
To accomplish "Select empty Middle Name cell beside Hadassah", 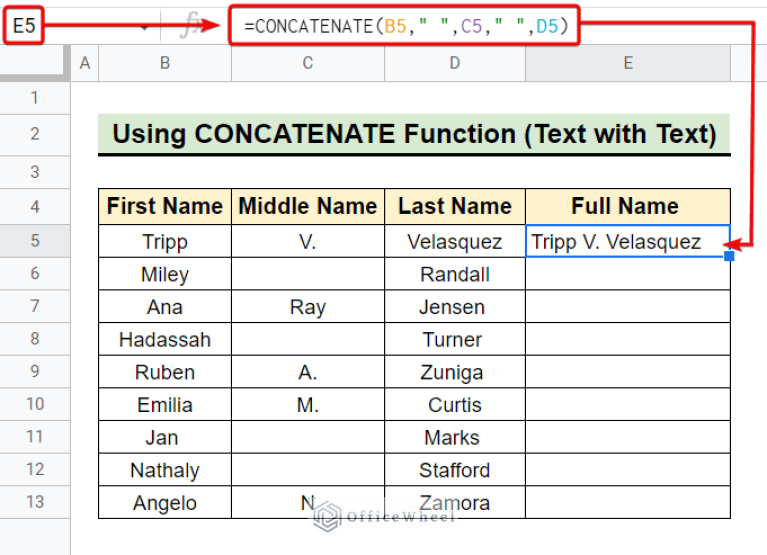I will tap(308, 339).
